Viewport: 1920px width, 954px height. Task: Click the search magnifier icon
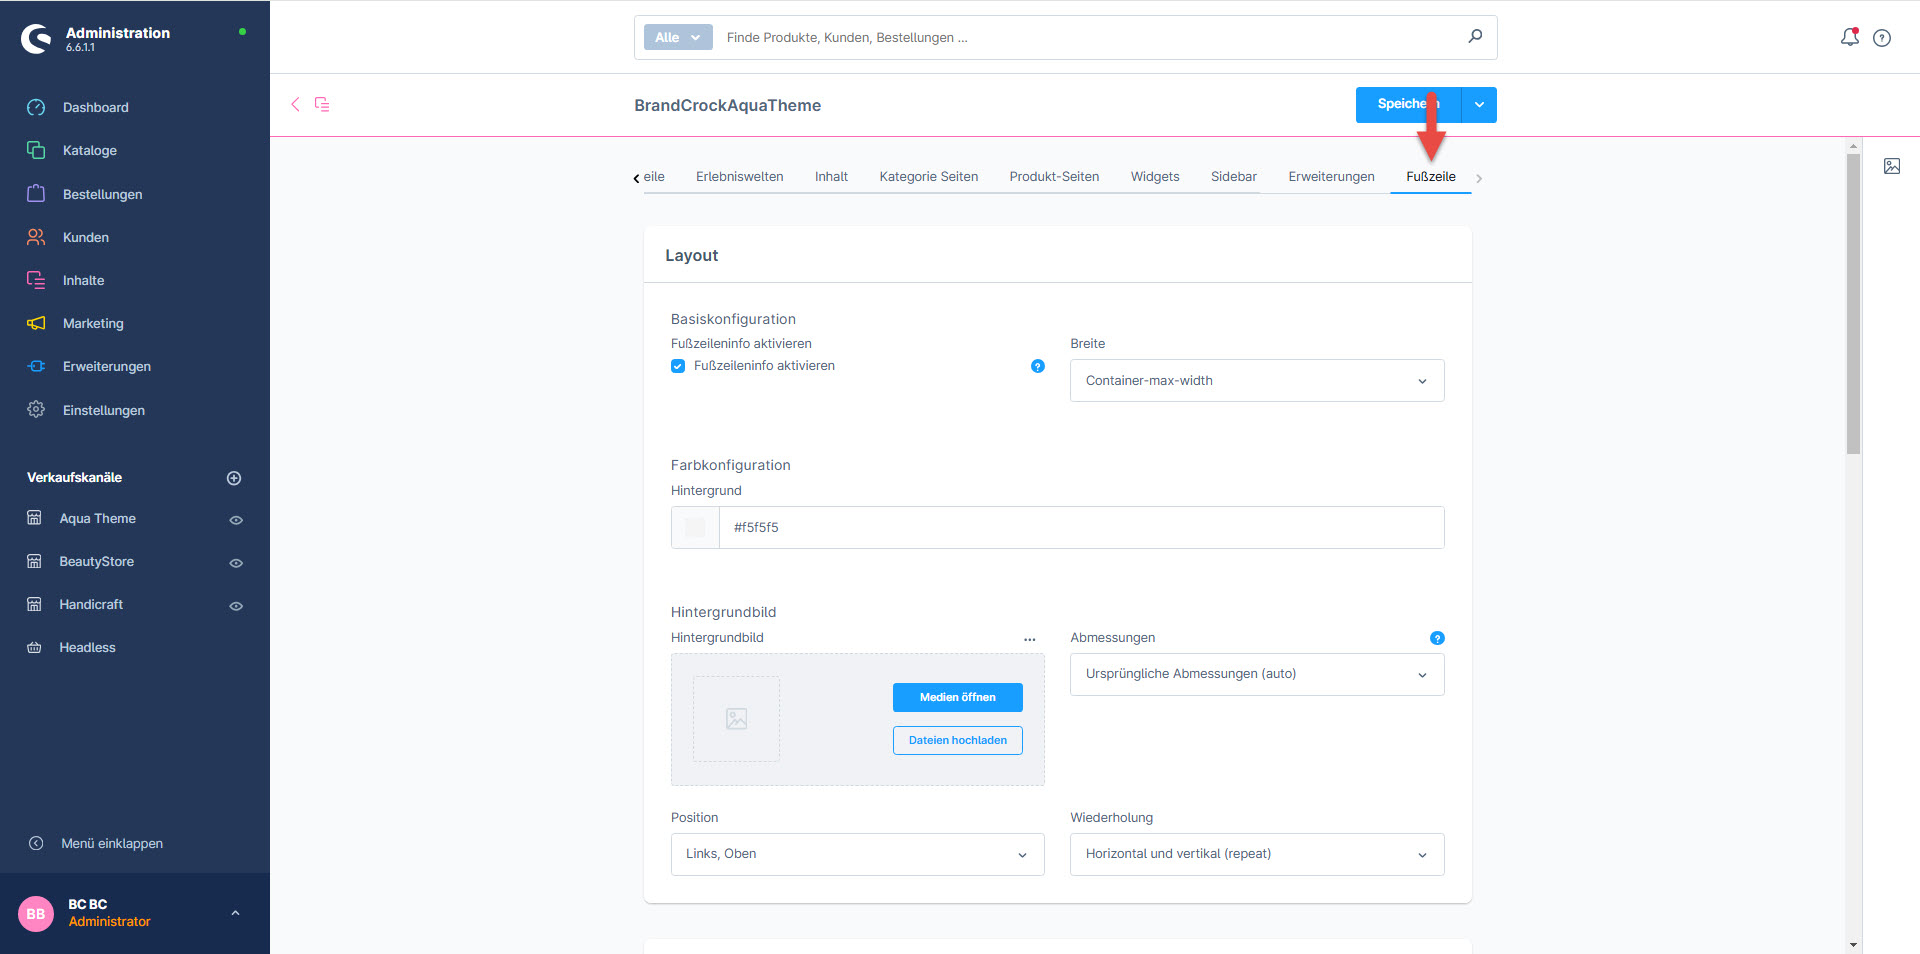coord(1475,37)
